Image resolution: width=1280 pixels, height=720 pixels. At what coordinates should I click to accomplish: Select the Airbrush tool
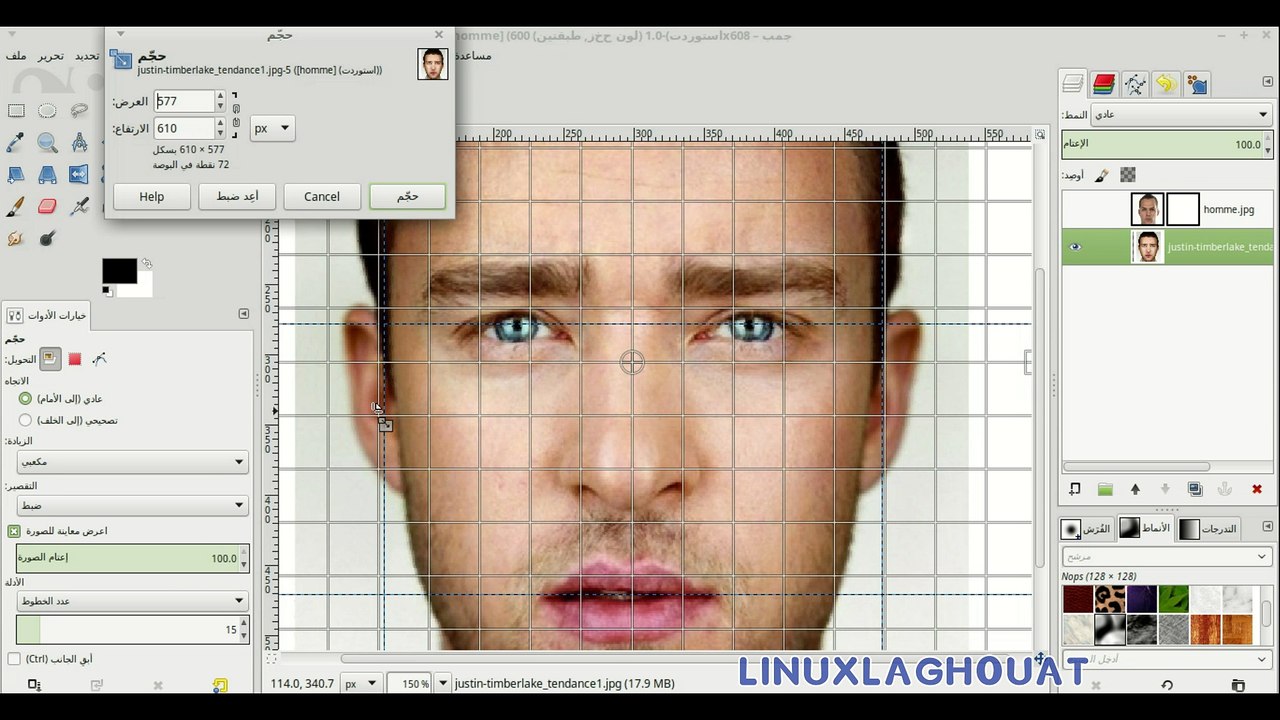[79, 207]
